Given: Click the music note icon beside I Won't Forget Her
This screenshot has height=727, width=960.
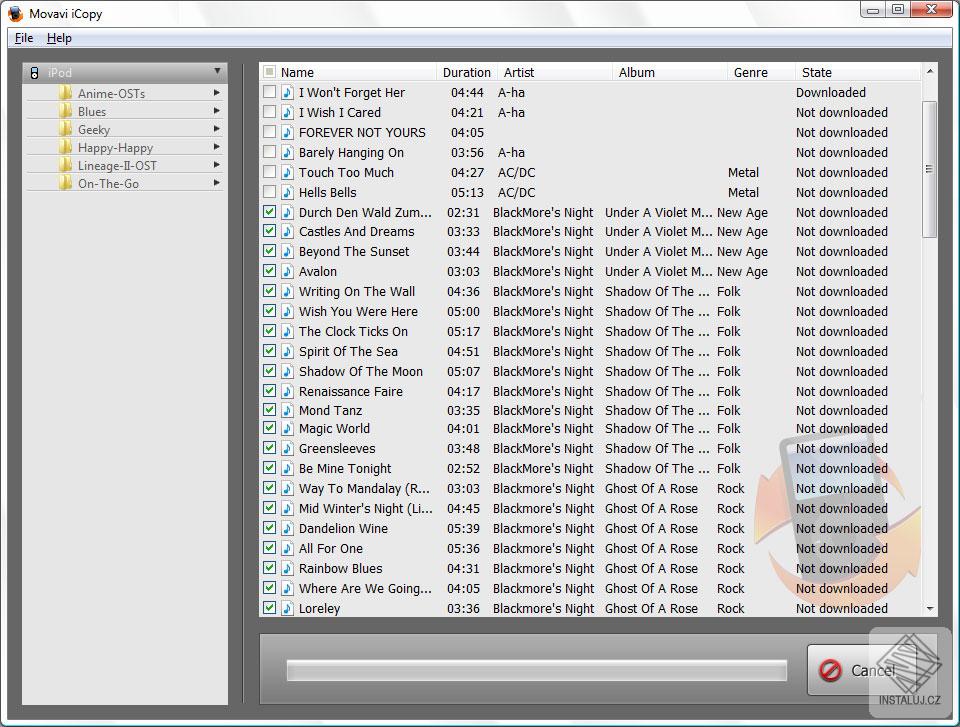Looking at the screenshot, I should pyautogui.click(x=287, y=92).
